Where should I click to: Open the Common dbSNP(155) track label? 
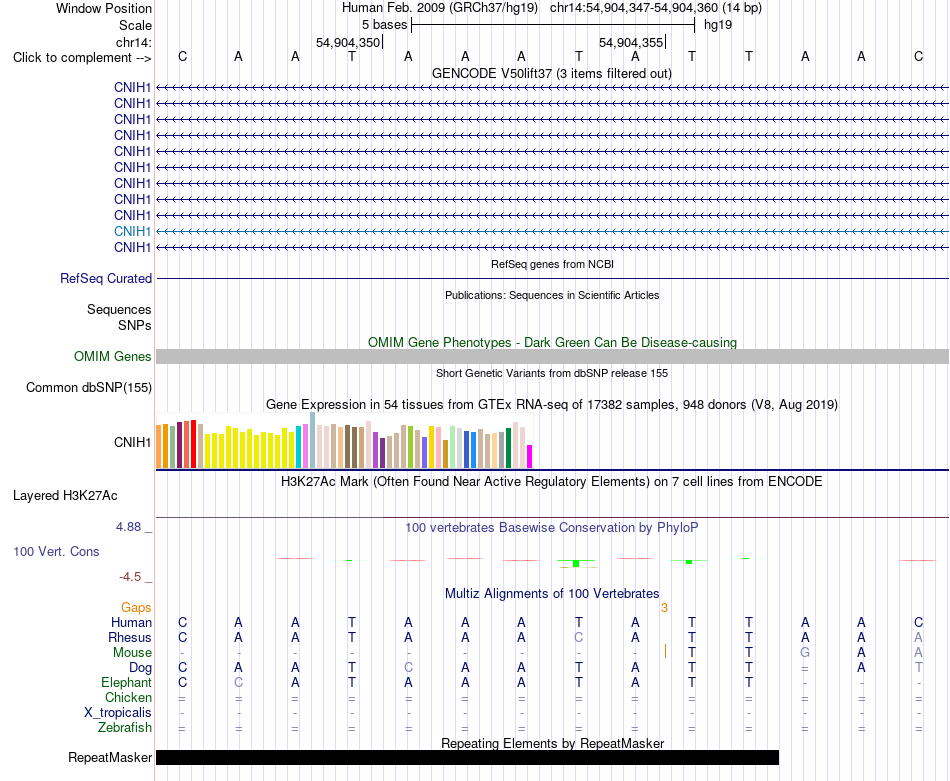tap(88, 388)
